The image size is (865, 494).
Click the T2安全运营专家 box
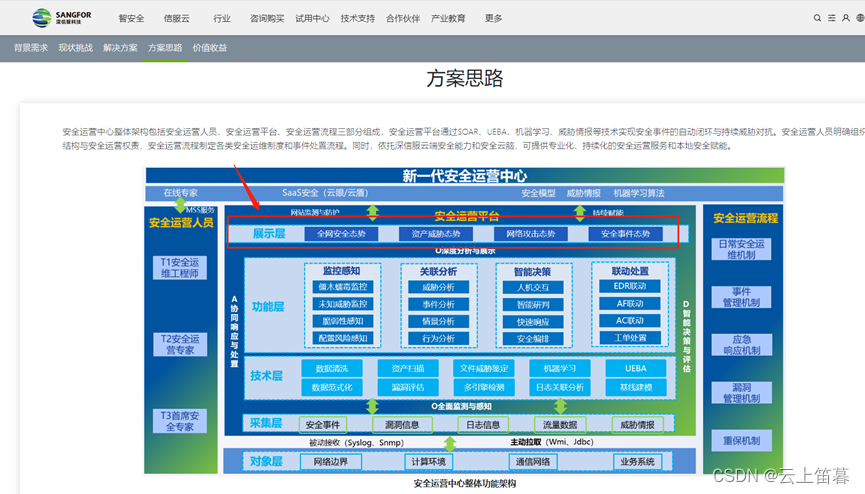pyautogui.click(x=180, y=344)
